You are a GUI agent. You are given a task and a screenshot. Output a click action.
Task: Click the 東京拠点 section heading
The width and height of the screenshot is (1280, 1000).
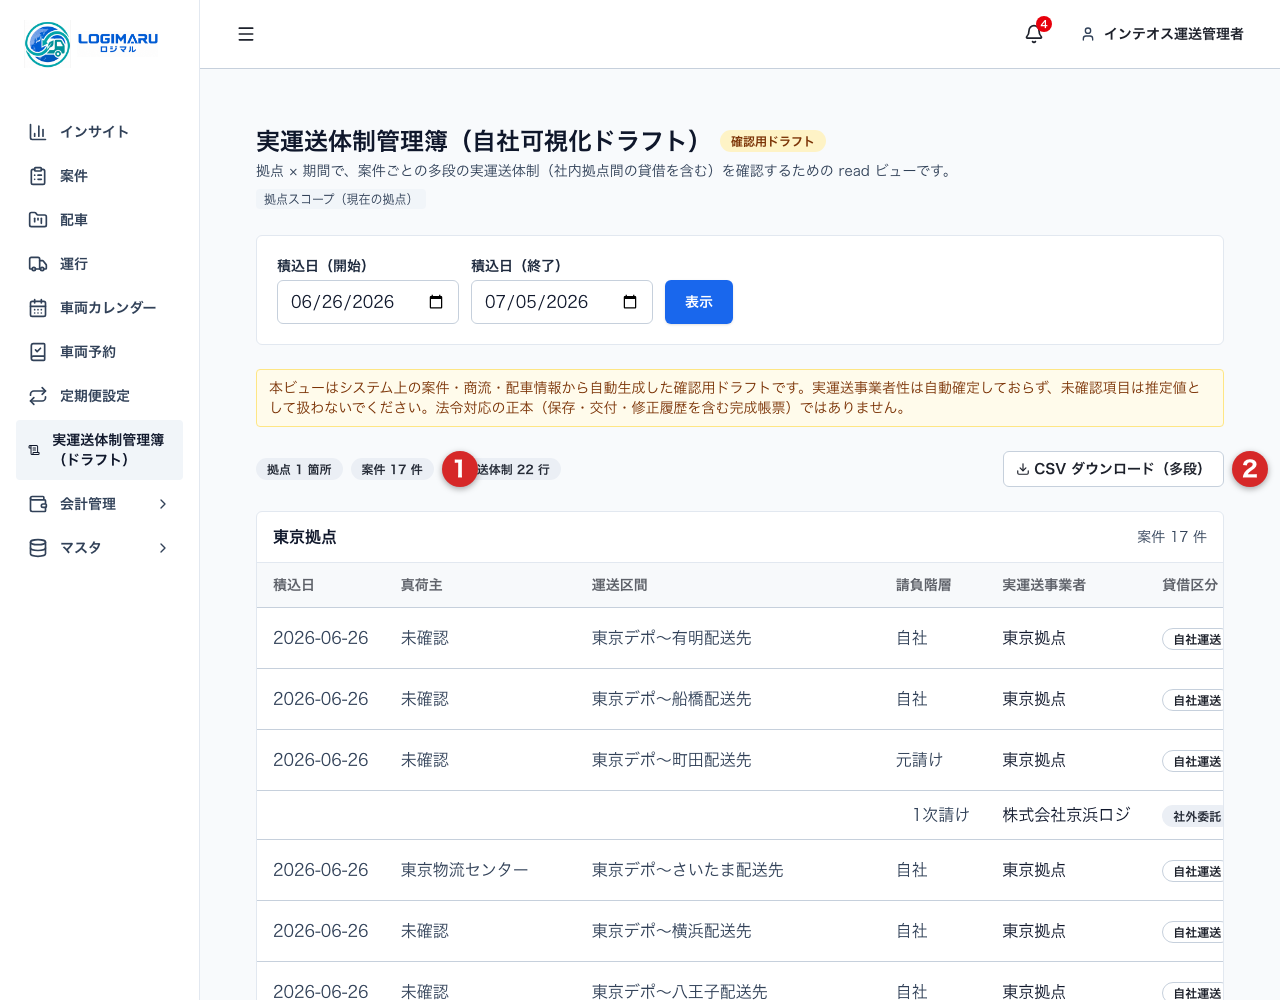(305, 537)
